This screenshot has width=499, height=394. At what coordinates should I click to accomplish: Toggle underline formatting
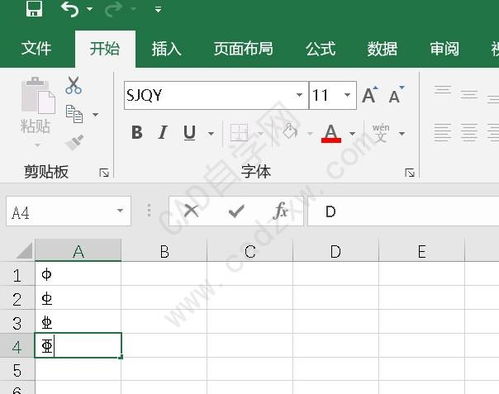pyautogui.click(x=190, y=133)
